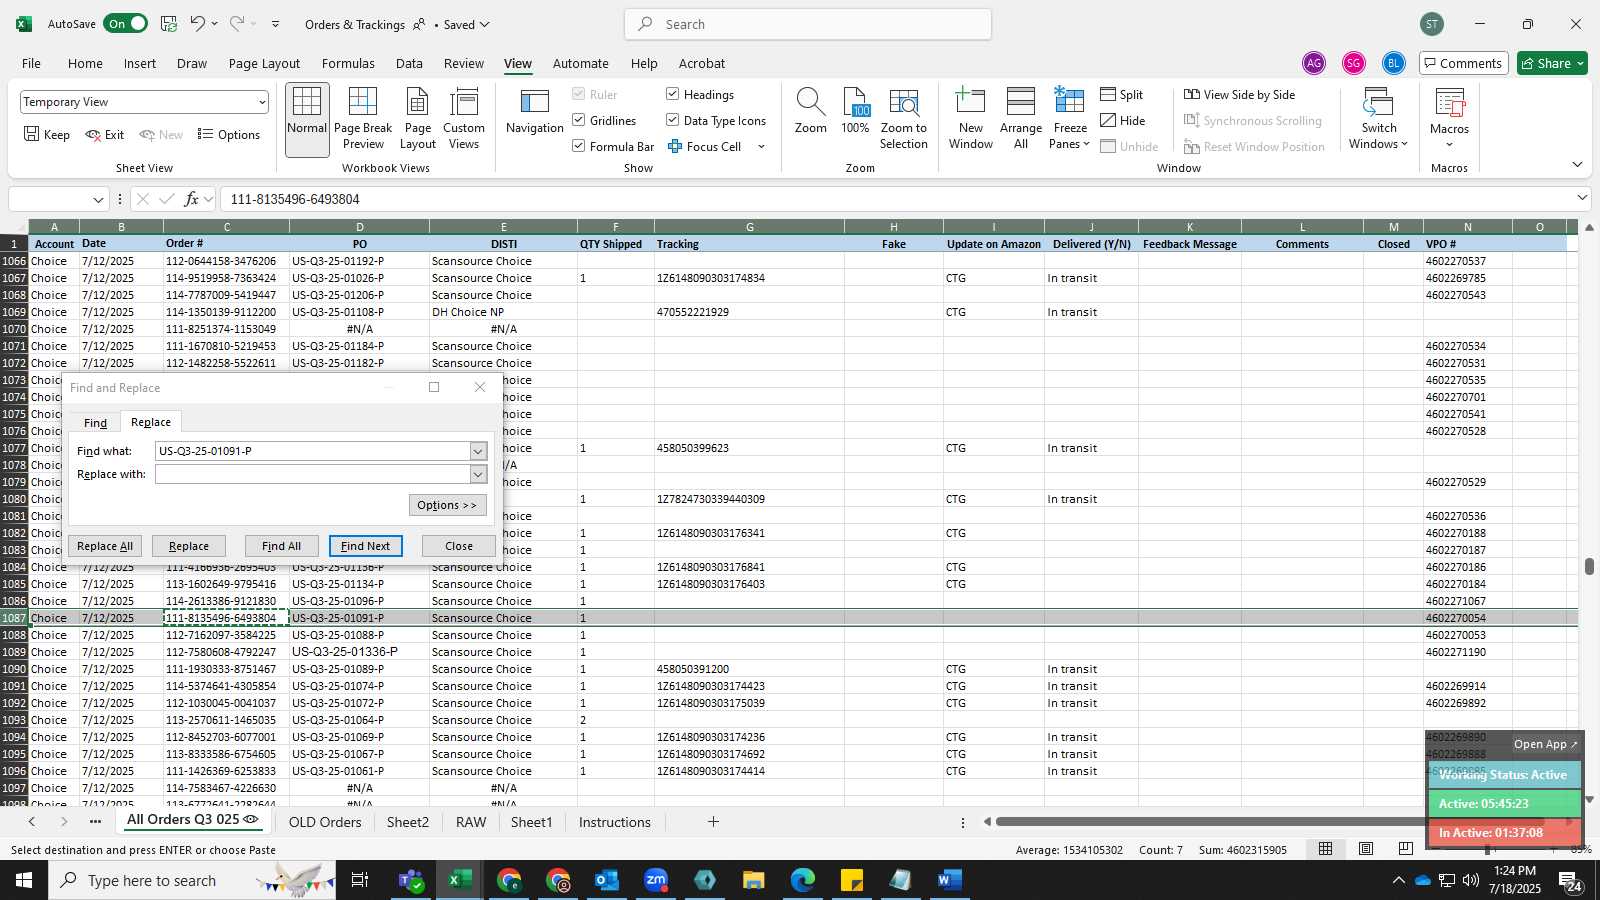Switch to Page Layout view
The image size is (1600, 900).
[x=417, y=119]
